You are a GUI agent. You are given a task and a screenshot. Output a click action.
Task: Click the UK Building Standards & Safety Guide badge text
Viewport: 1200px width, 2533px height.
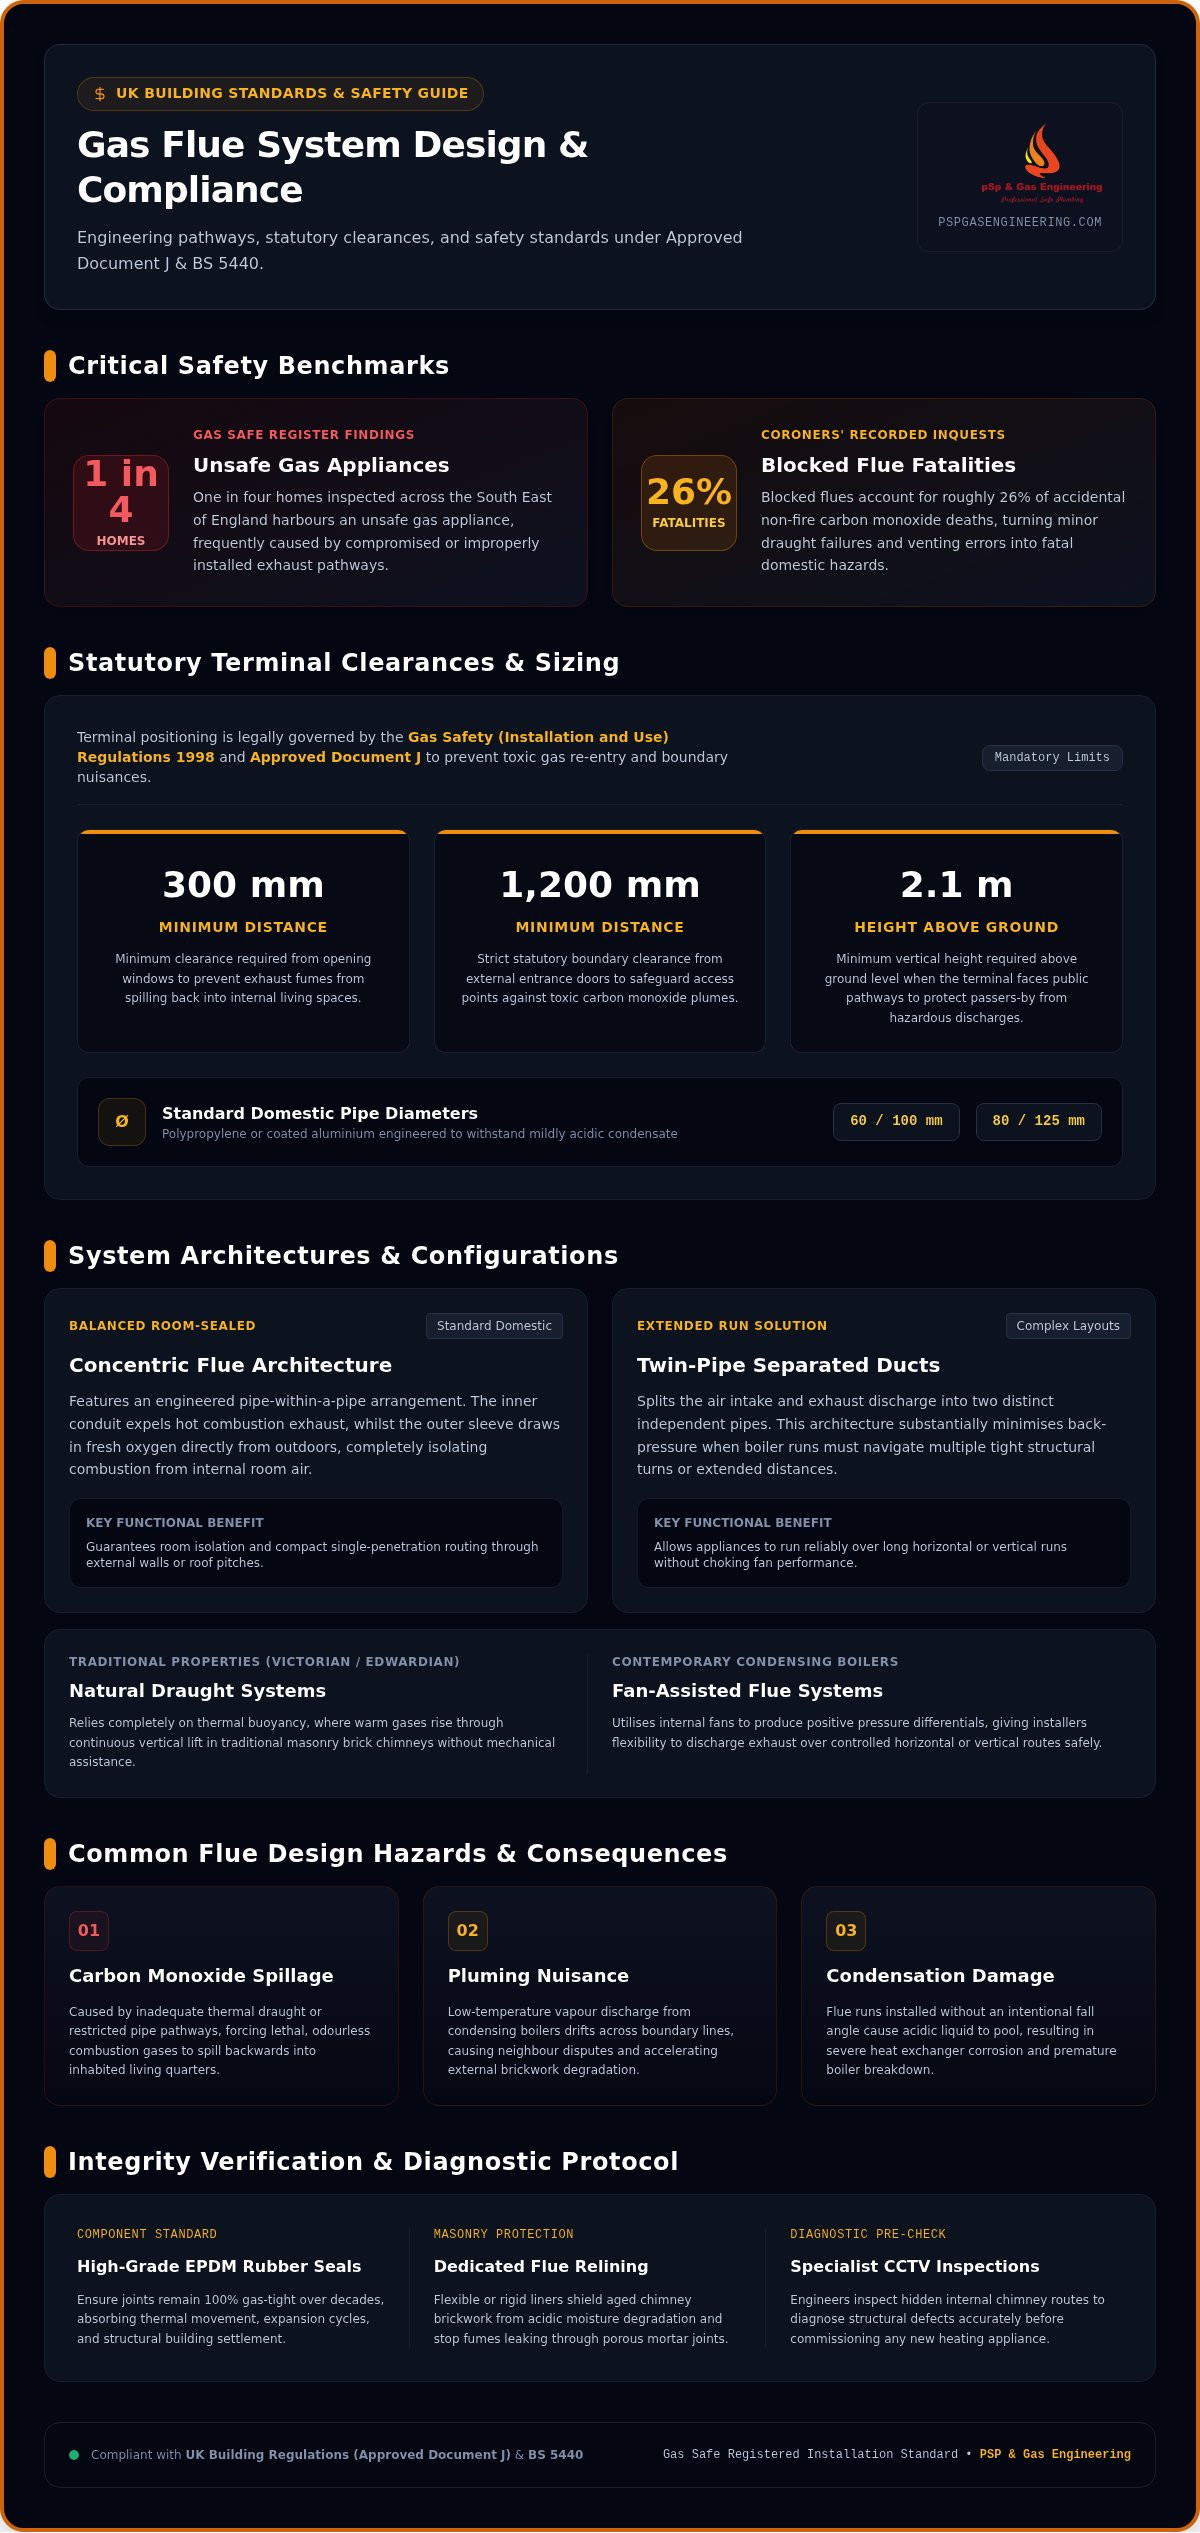(x=292, y=94)
